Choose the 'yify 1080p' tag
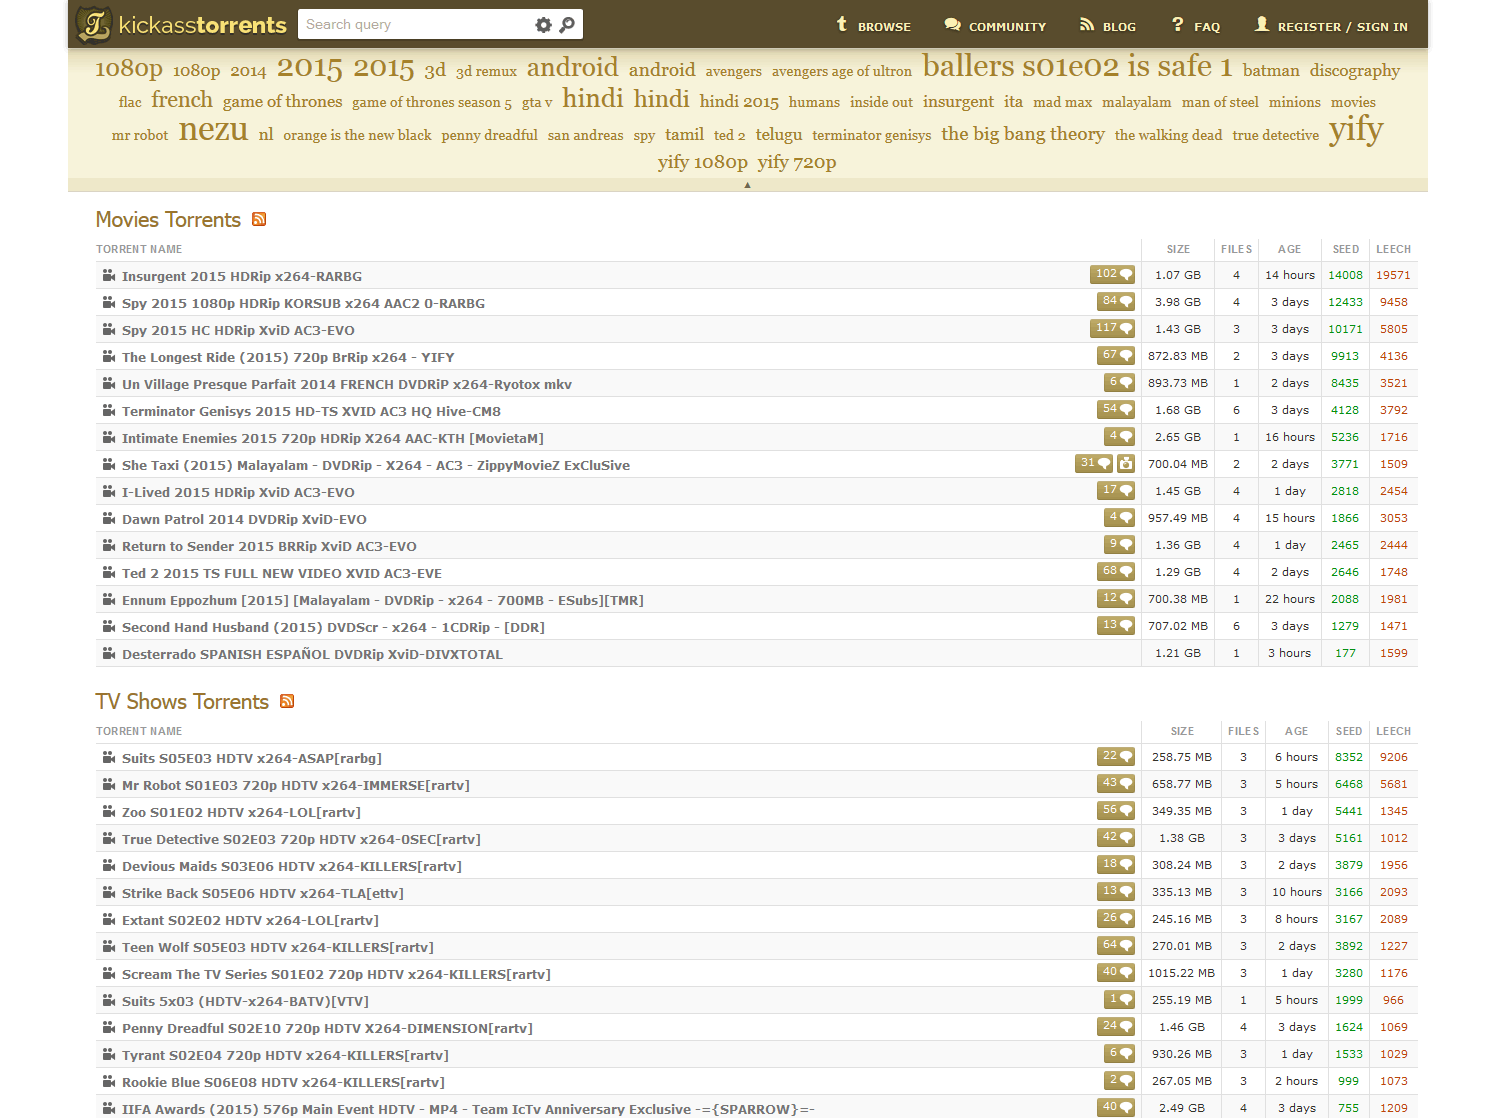The width and height of the screenshot is (1492, 1118). pyautogui.click(x=703, y=162)
